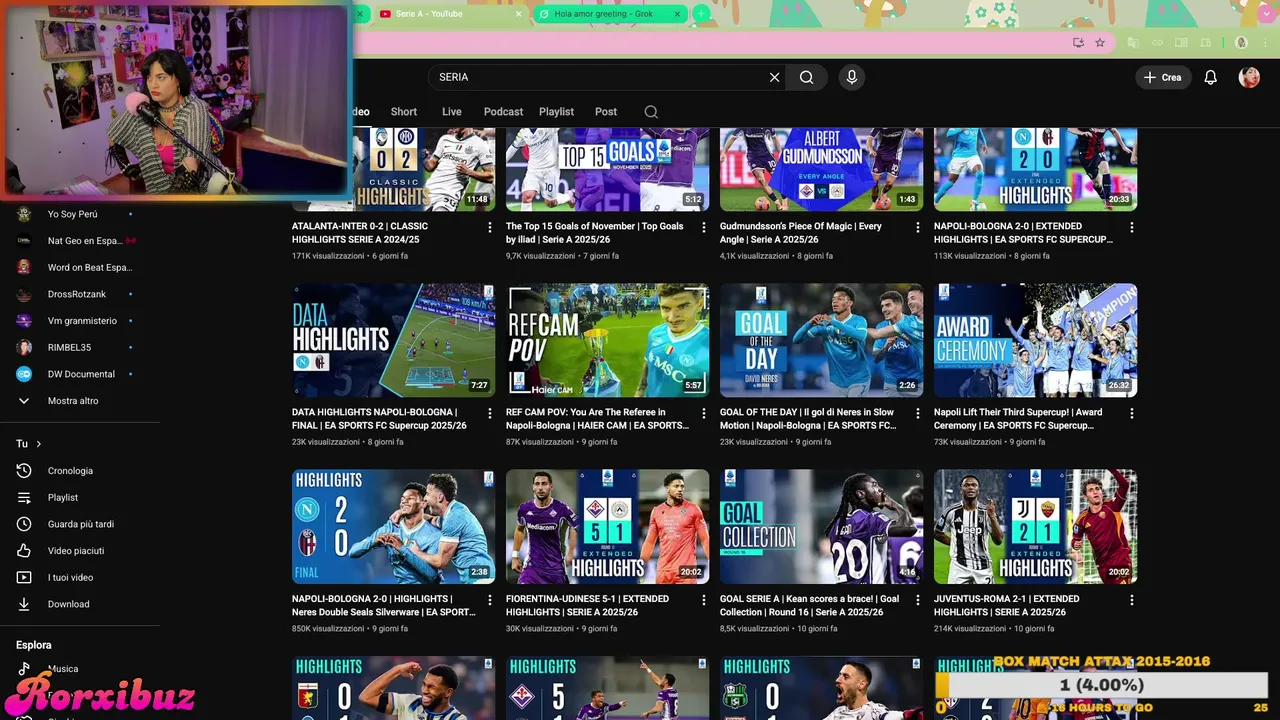Open the Guarda più tardi list
The width and height of the screenshot is (1280, 720).
[x=80, y=524]
